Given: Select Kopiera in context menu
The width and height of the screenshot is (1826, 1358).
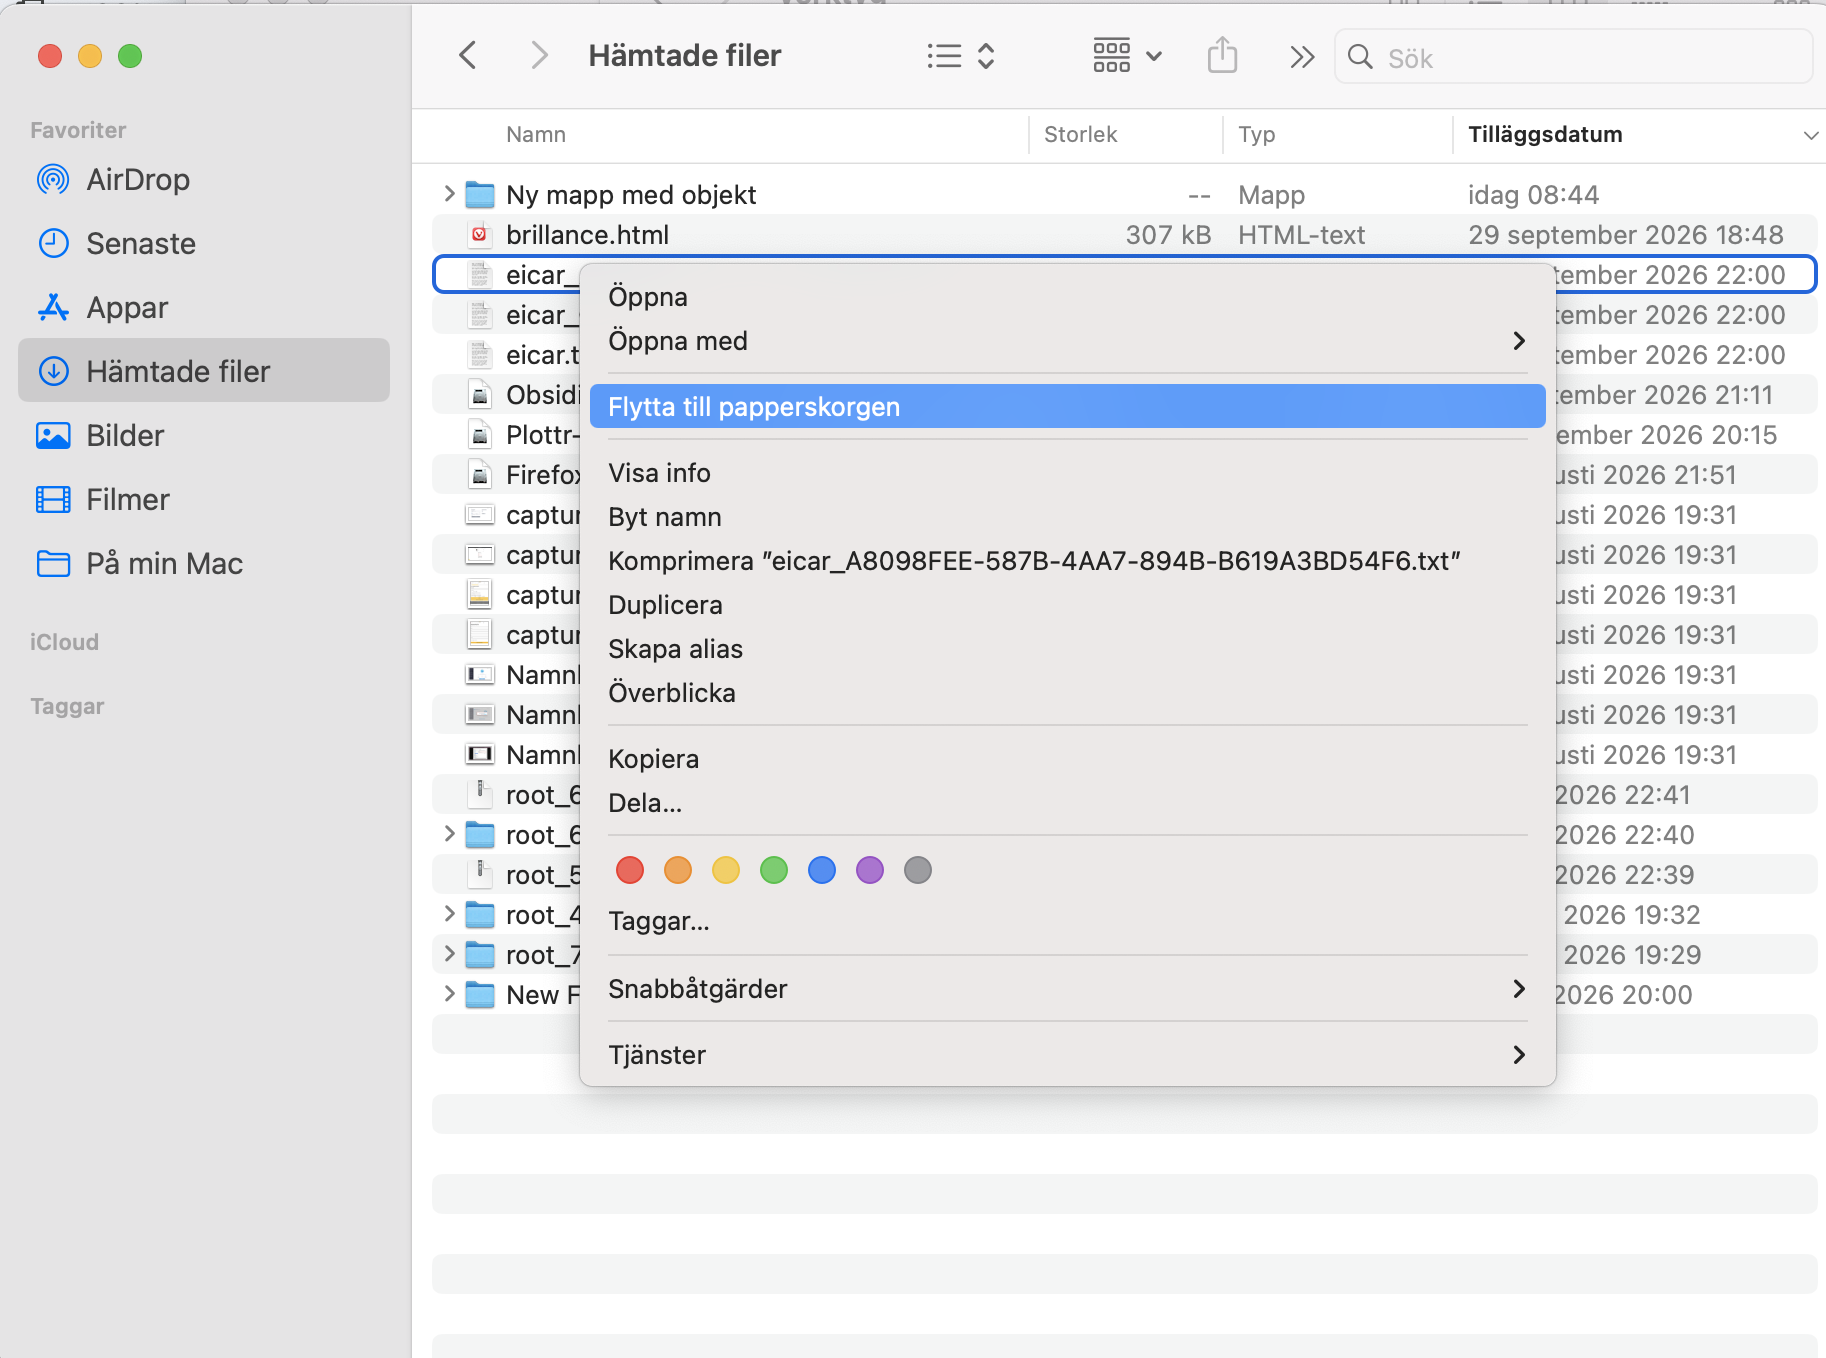Looking at the screenshot, I should coord(1067,759).
